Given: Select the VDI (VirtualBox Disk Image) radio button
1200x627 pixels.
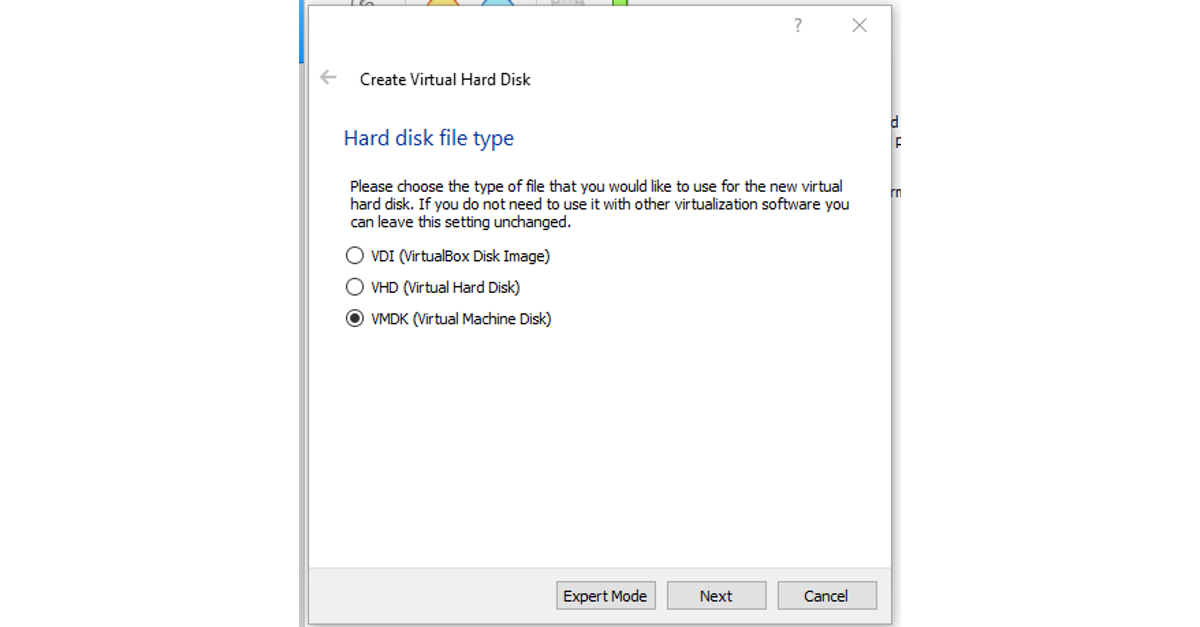Looking at the screenshot, I should [x=354, y=256].
